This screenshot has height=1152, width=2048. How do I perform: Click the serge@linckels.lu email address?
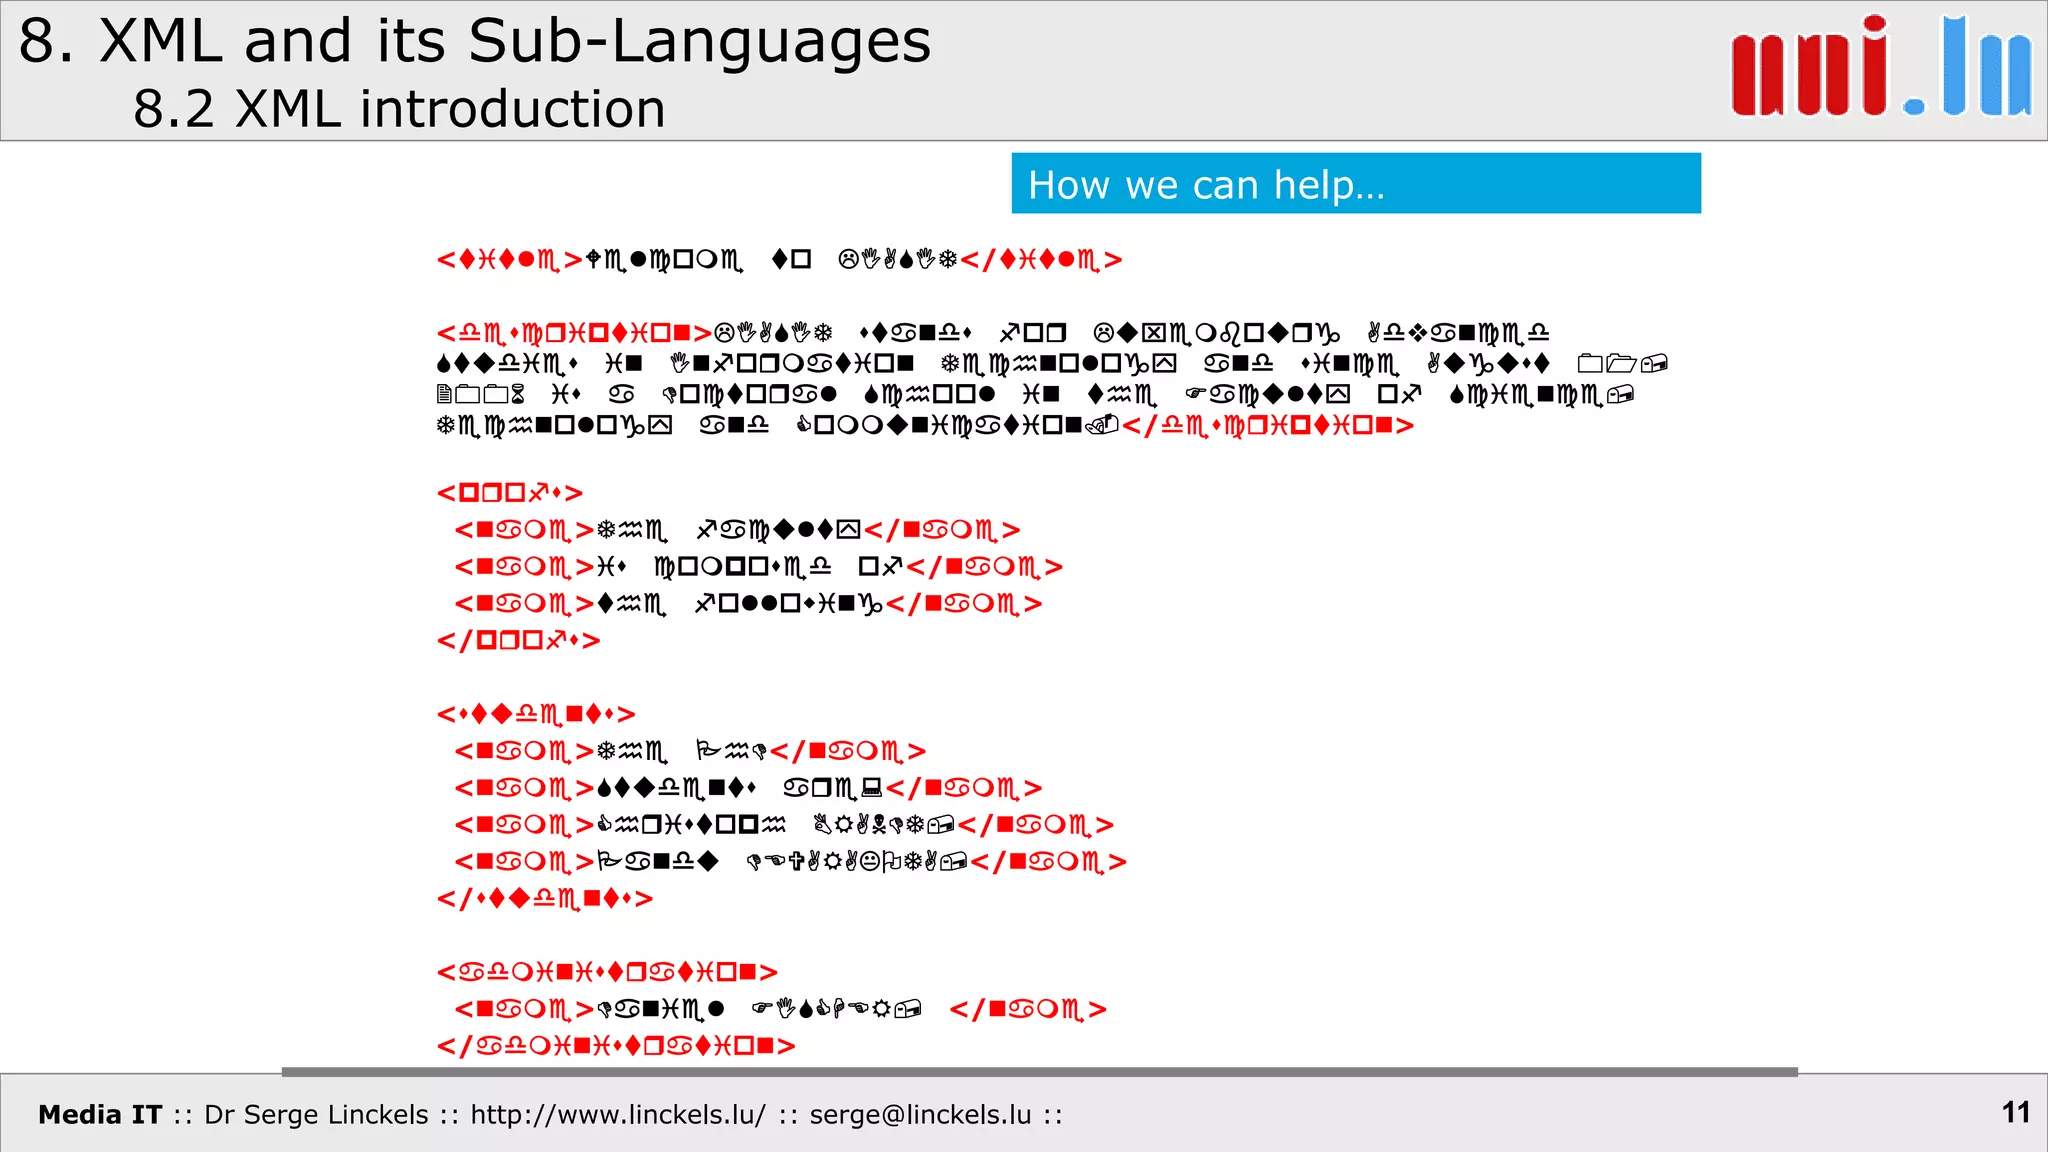[919, 1114]
